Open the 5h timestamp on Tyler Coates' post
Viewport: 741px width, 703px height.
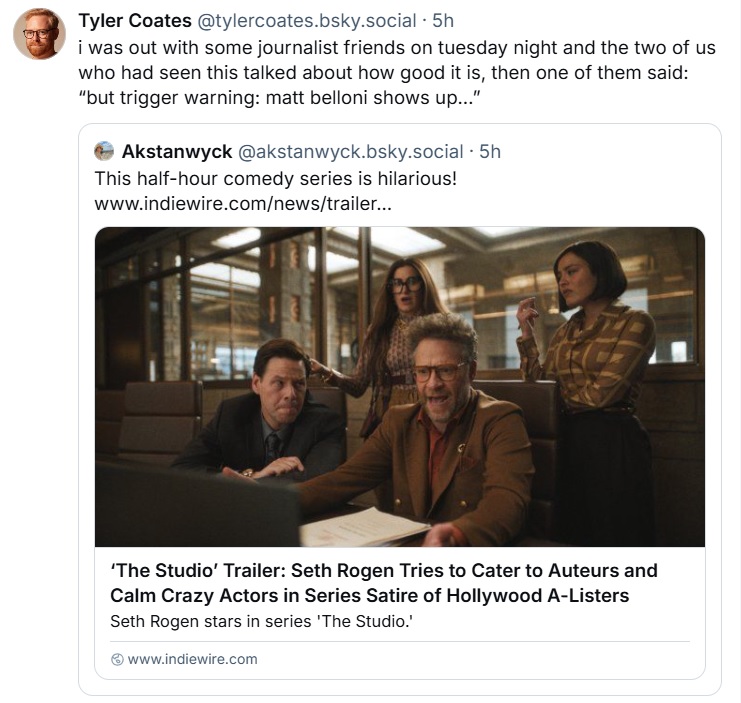pos(443,21)
